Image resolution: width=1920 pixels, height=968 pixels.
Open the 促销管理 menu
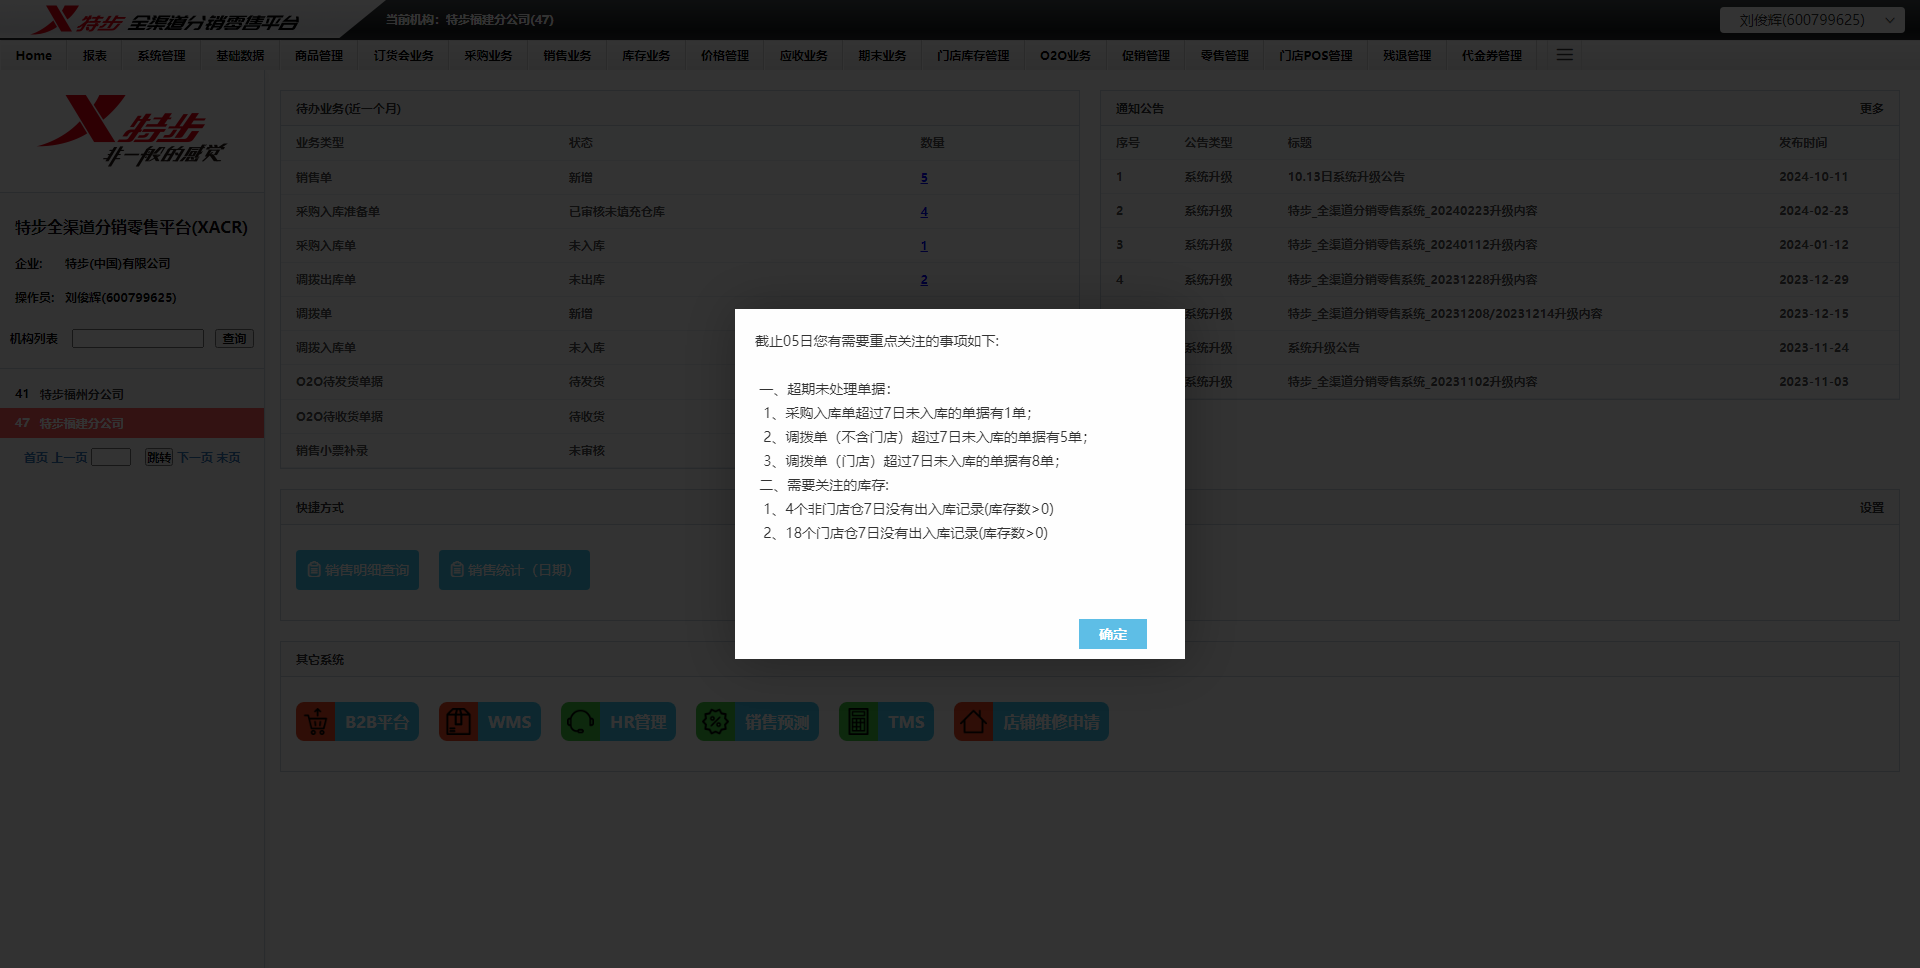1146,56
